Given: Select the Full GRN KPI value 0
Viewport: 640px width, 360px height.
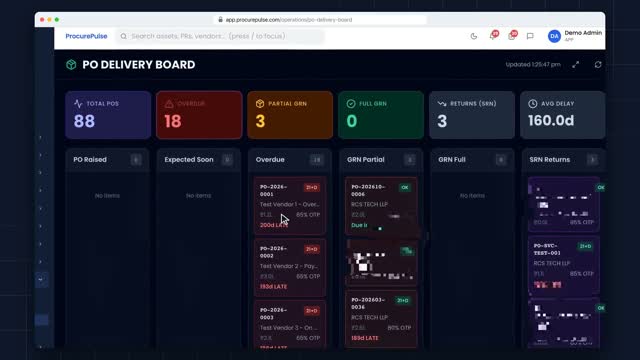Looking at the screenshot, I should [x=352, y=121].
